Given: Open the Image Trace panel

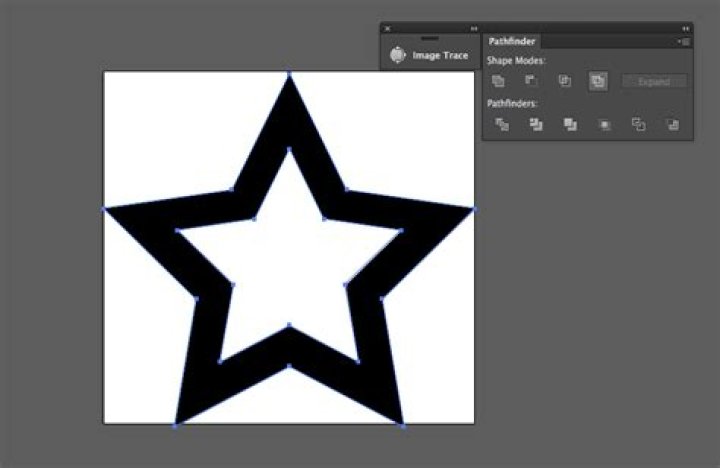Looking at the screenshot, I should point(429,55).
